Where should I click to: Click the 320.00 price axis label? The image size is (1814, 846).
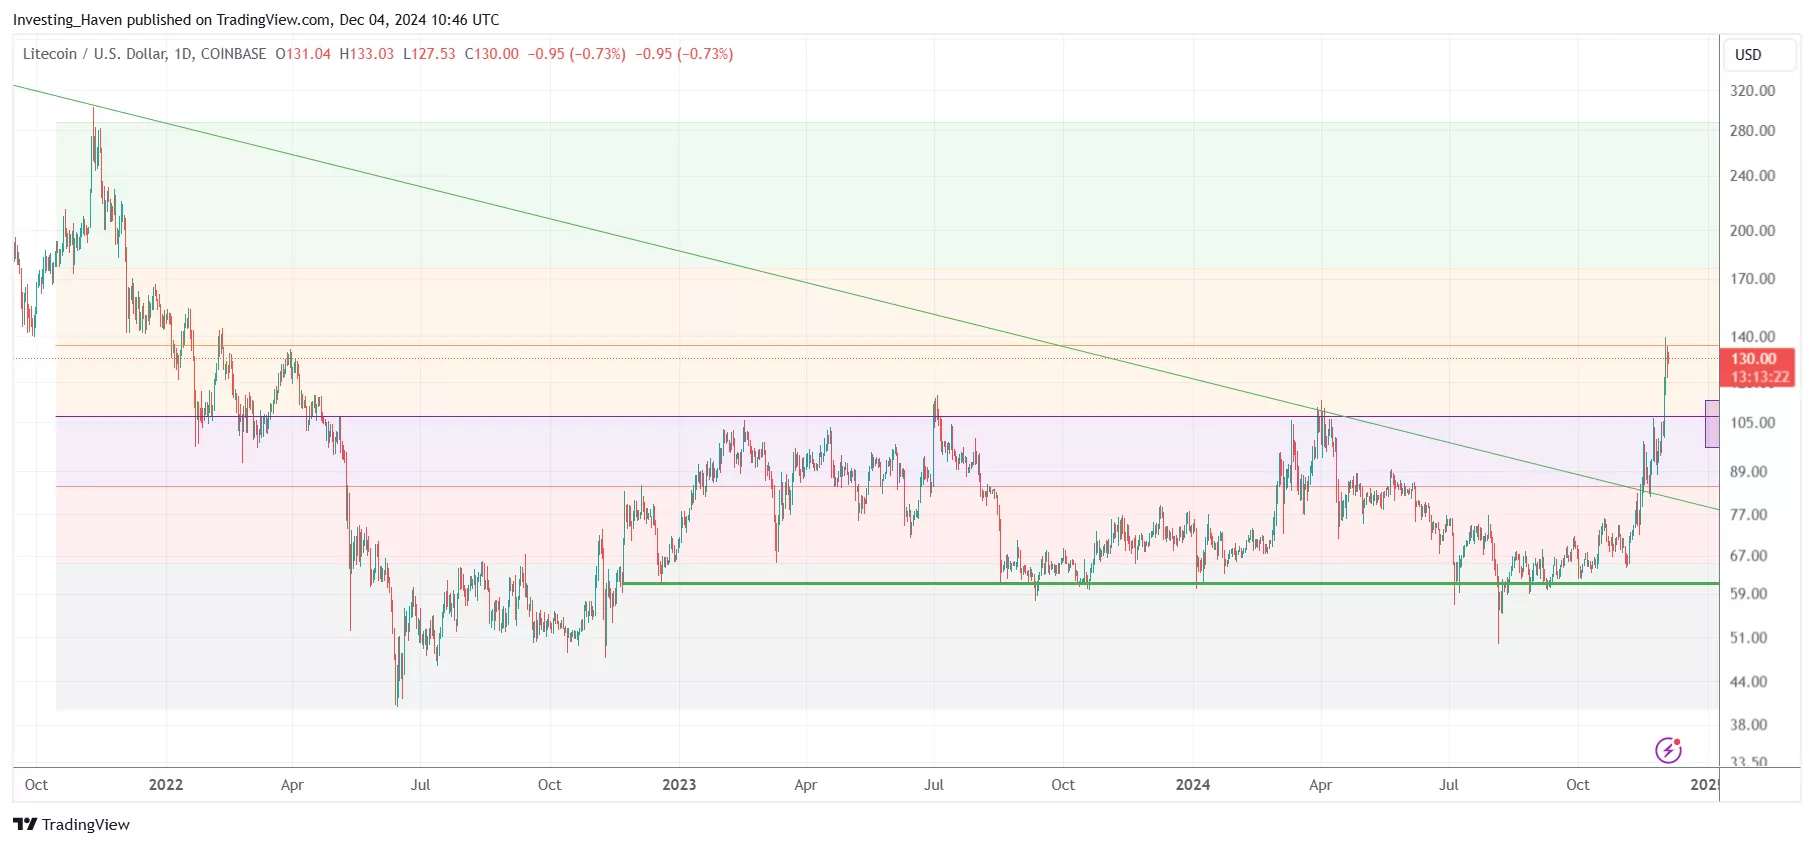coord(1753,91)
